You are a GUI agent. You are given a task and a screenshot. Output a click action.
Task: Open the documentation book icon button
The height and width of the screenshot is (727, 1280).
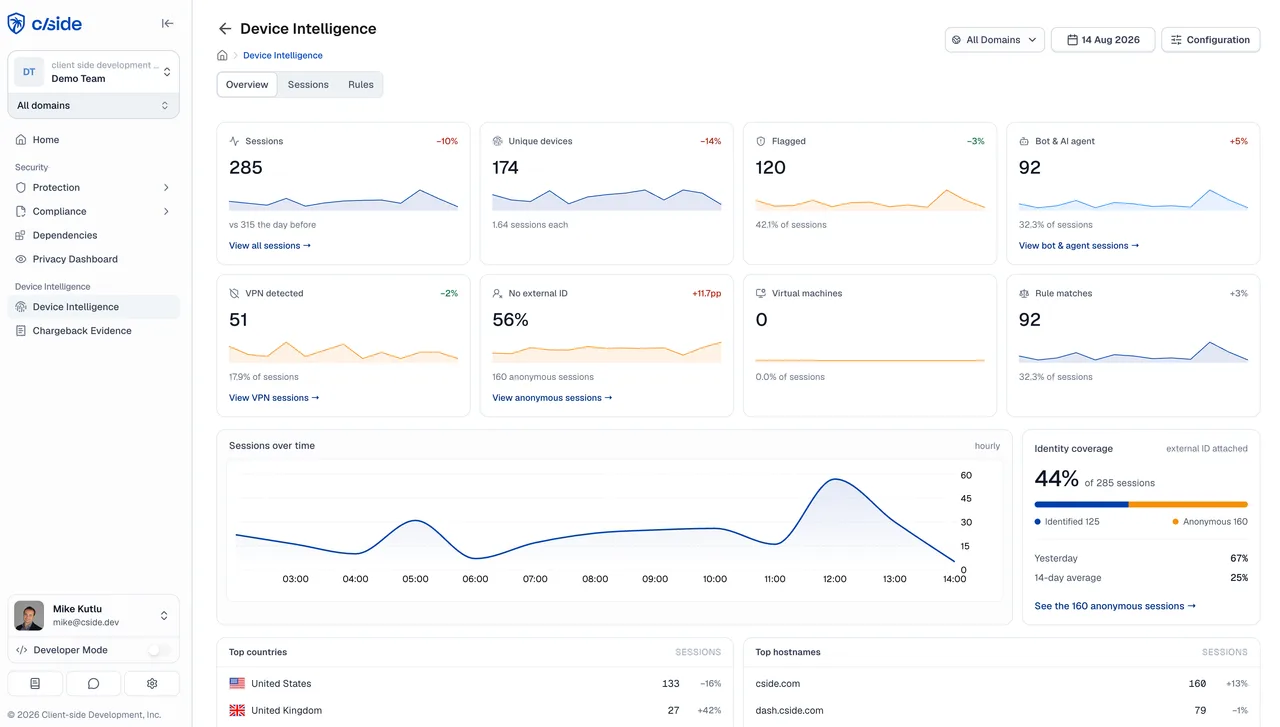(x=35, y=684)
